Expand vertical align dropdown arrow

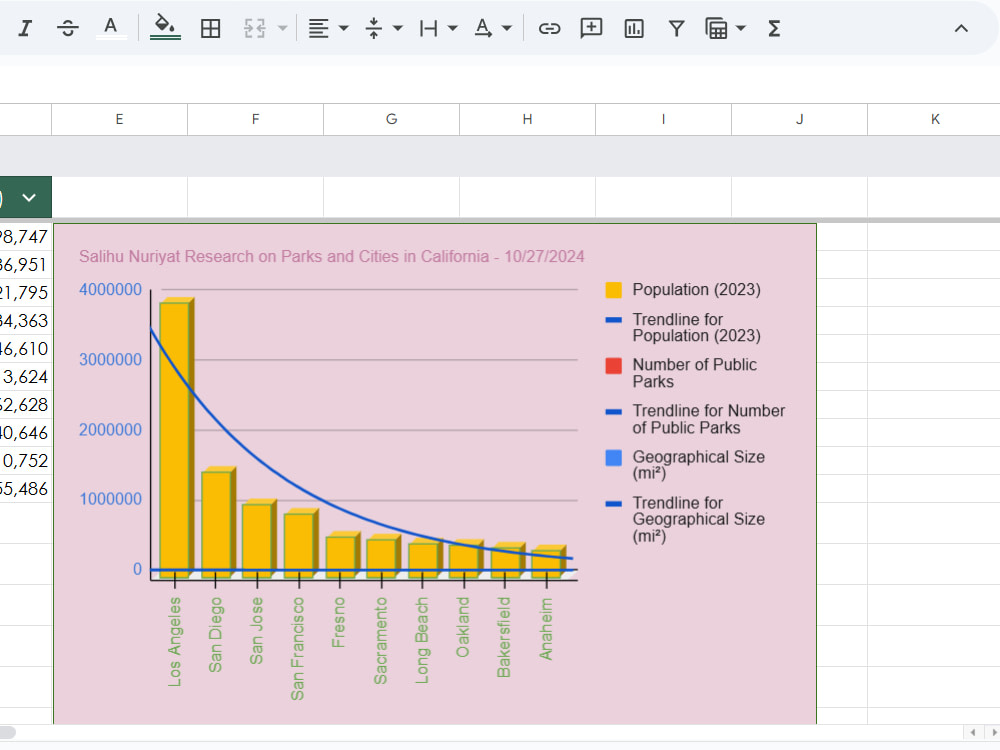(398, 28)
